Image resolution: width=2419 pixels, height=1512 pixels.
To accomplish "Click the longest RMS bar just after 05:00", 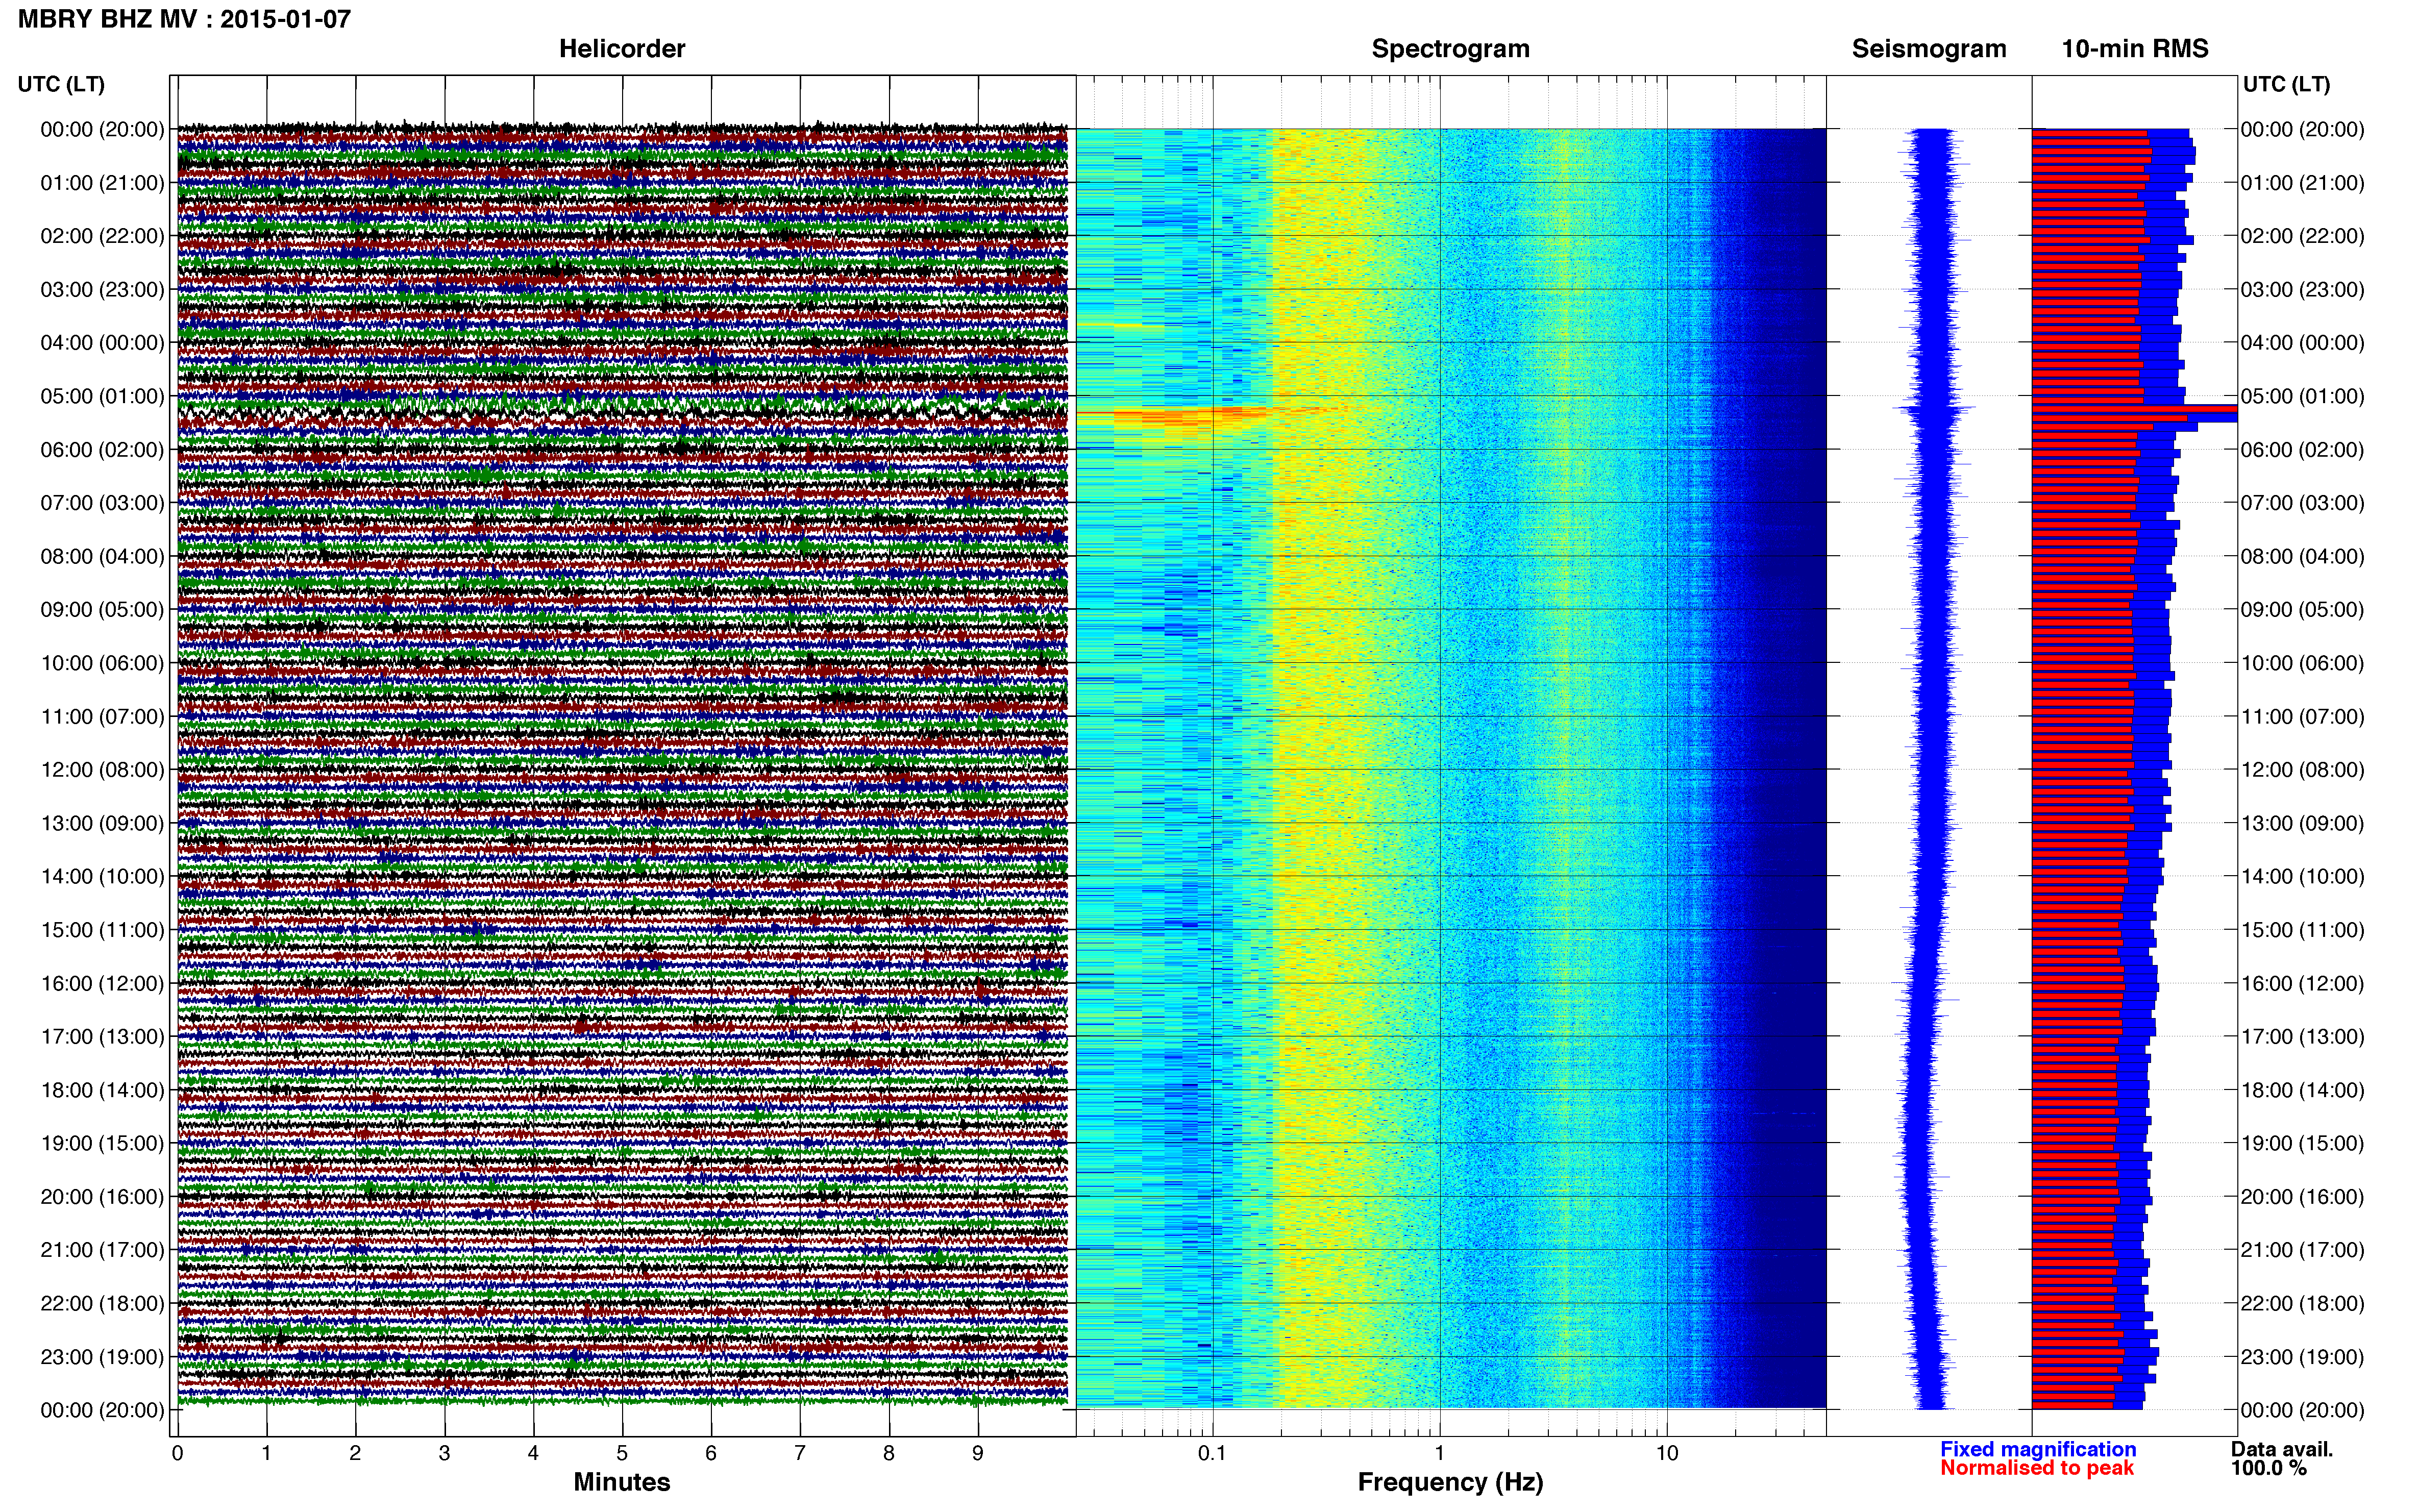I will pos(2134,409).
